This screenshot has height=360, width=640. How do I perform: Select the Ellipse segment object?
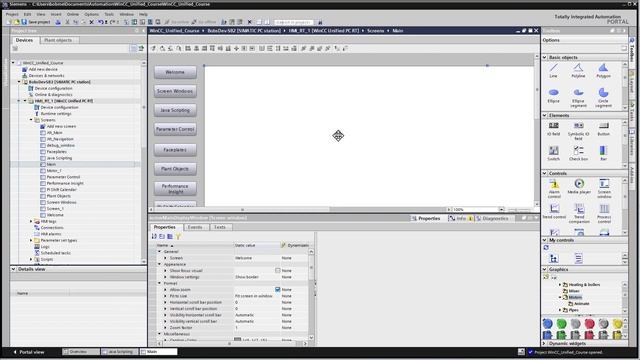(x=578, y=98)
